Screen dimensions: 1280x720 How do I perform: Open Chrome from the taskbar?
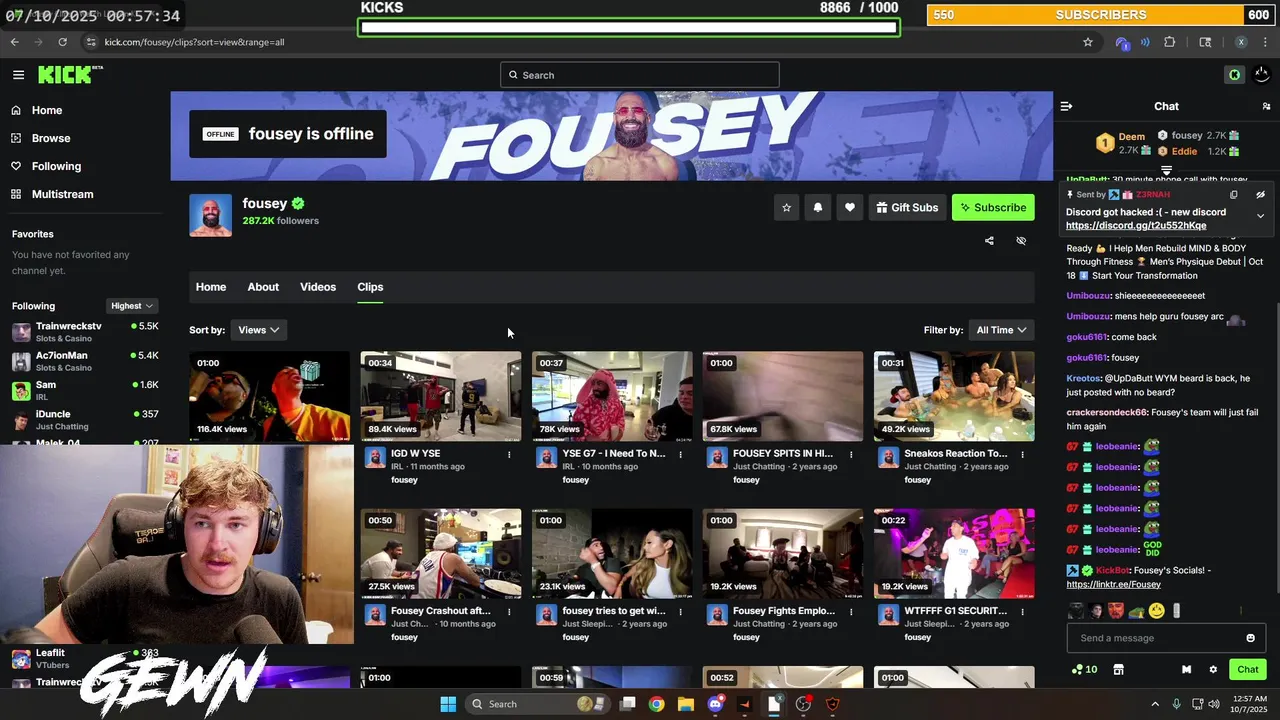pos(656,704)
